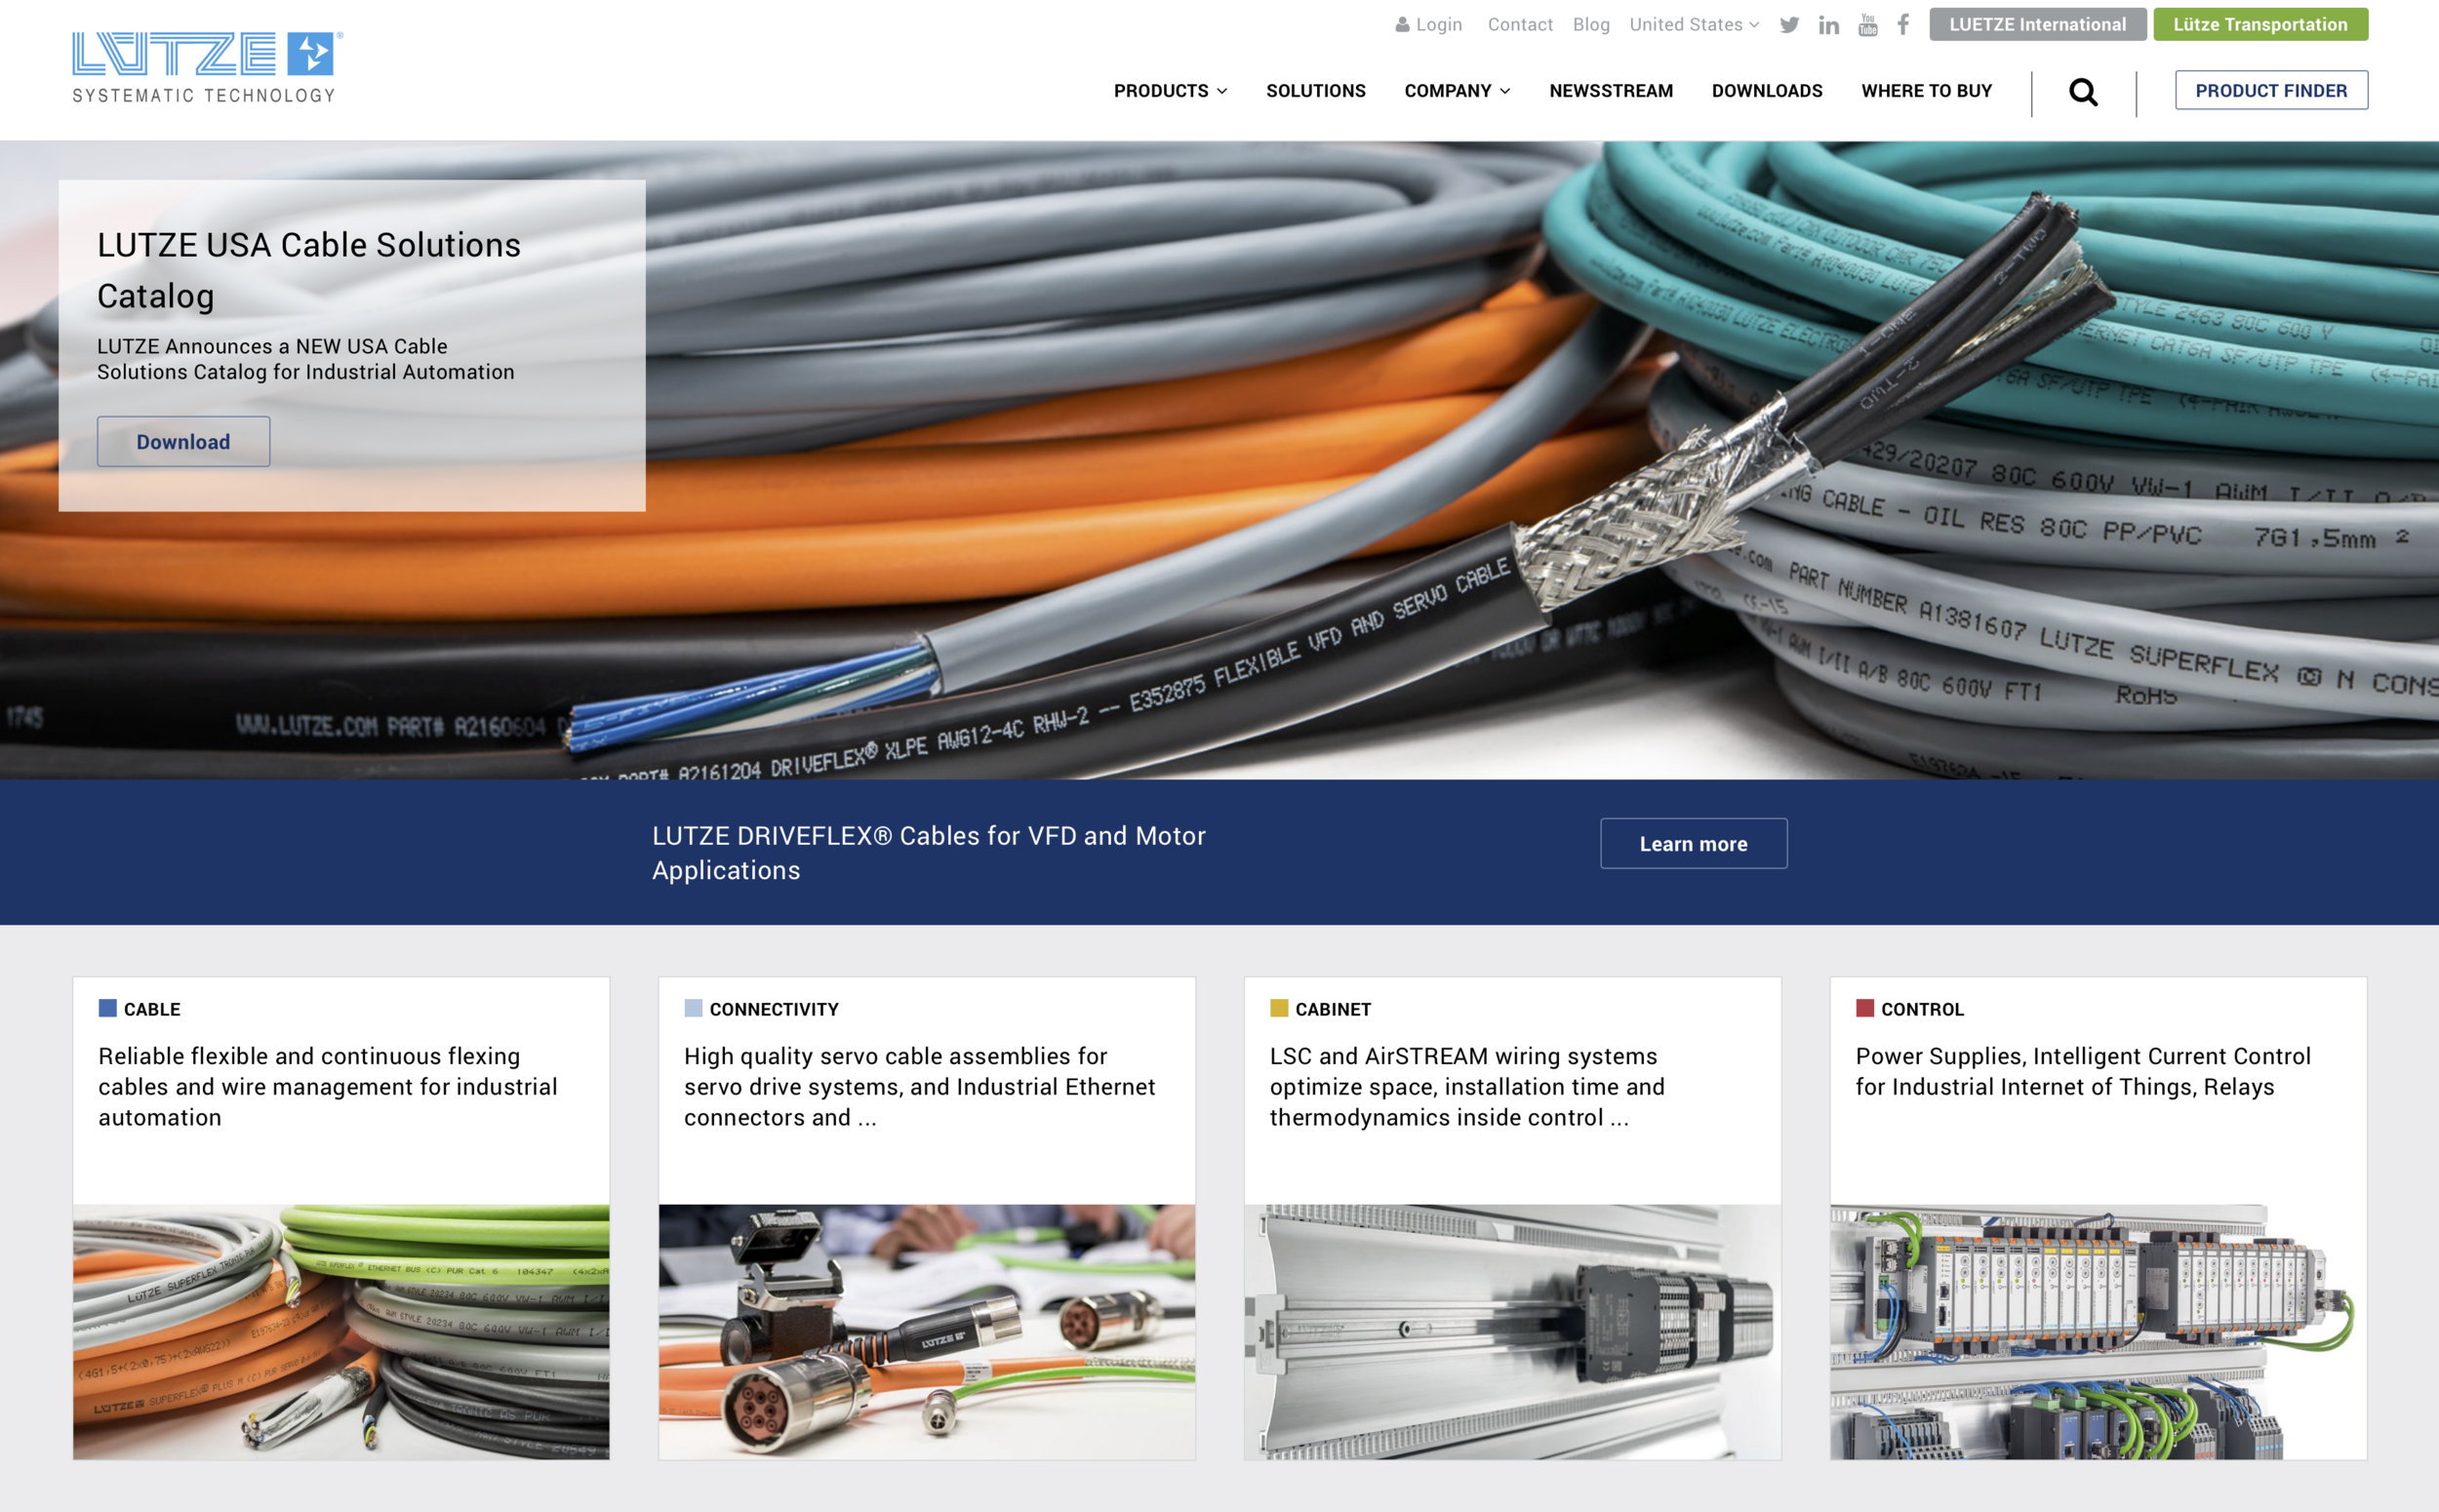Click the LUETZE International button
The height and width of the screenshot is (1512, 2439).
[x=2037, y=24]
